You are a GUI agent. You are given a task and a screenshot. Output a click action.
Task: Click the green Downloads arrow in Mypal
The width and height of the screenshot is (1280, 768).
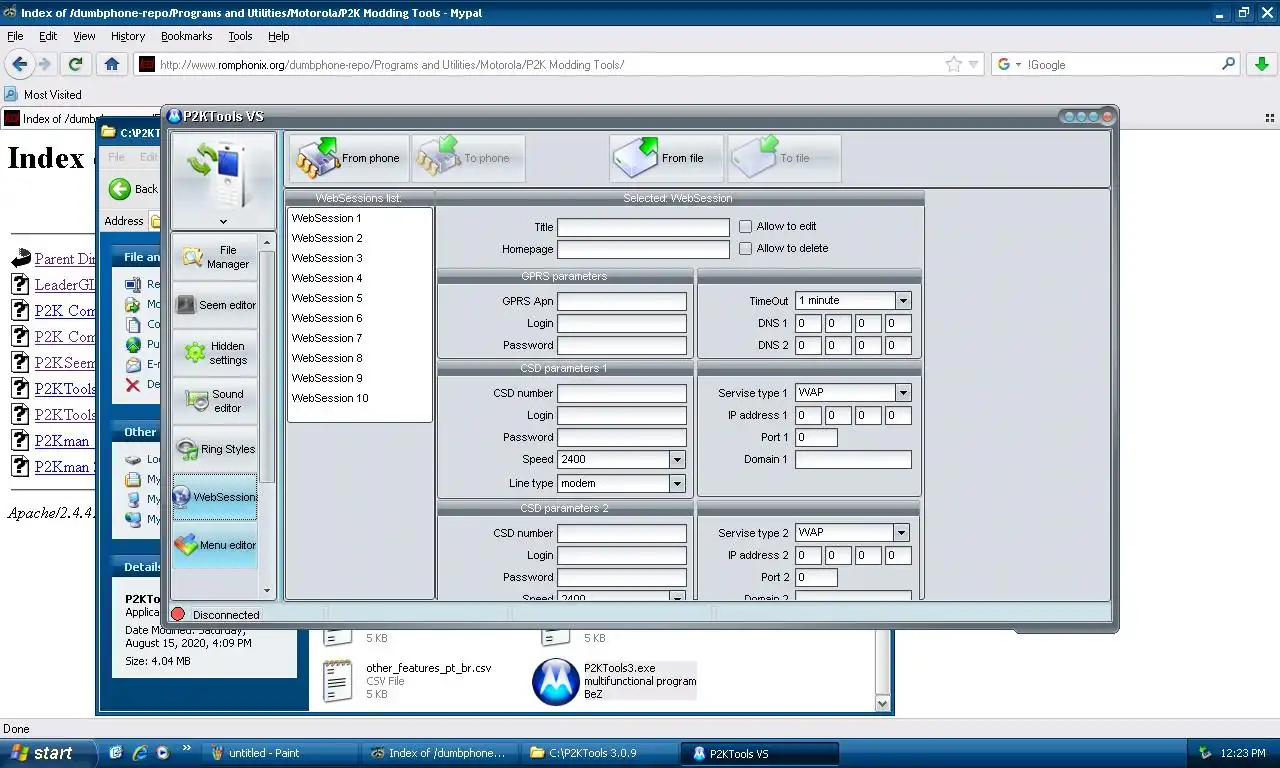[1261, 64]
